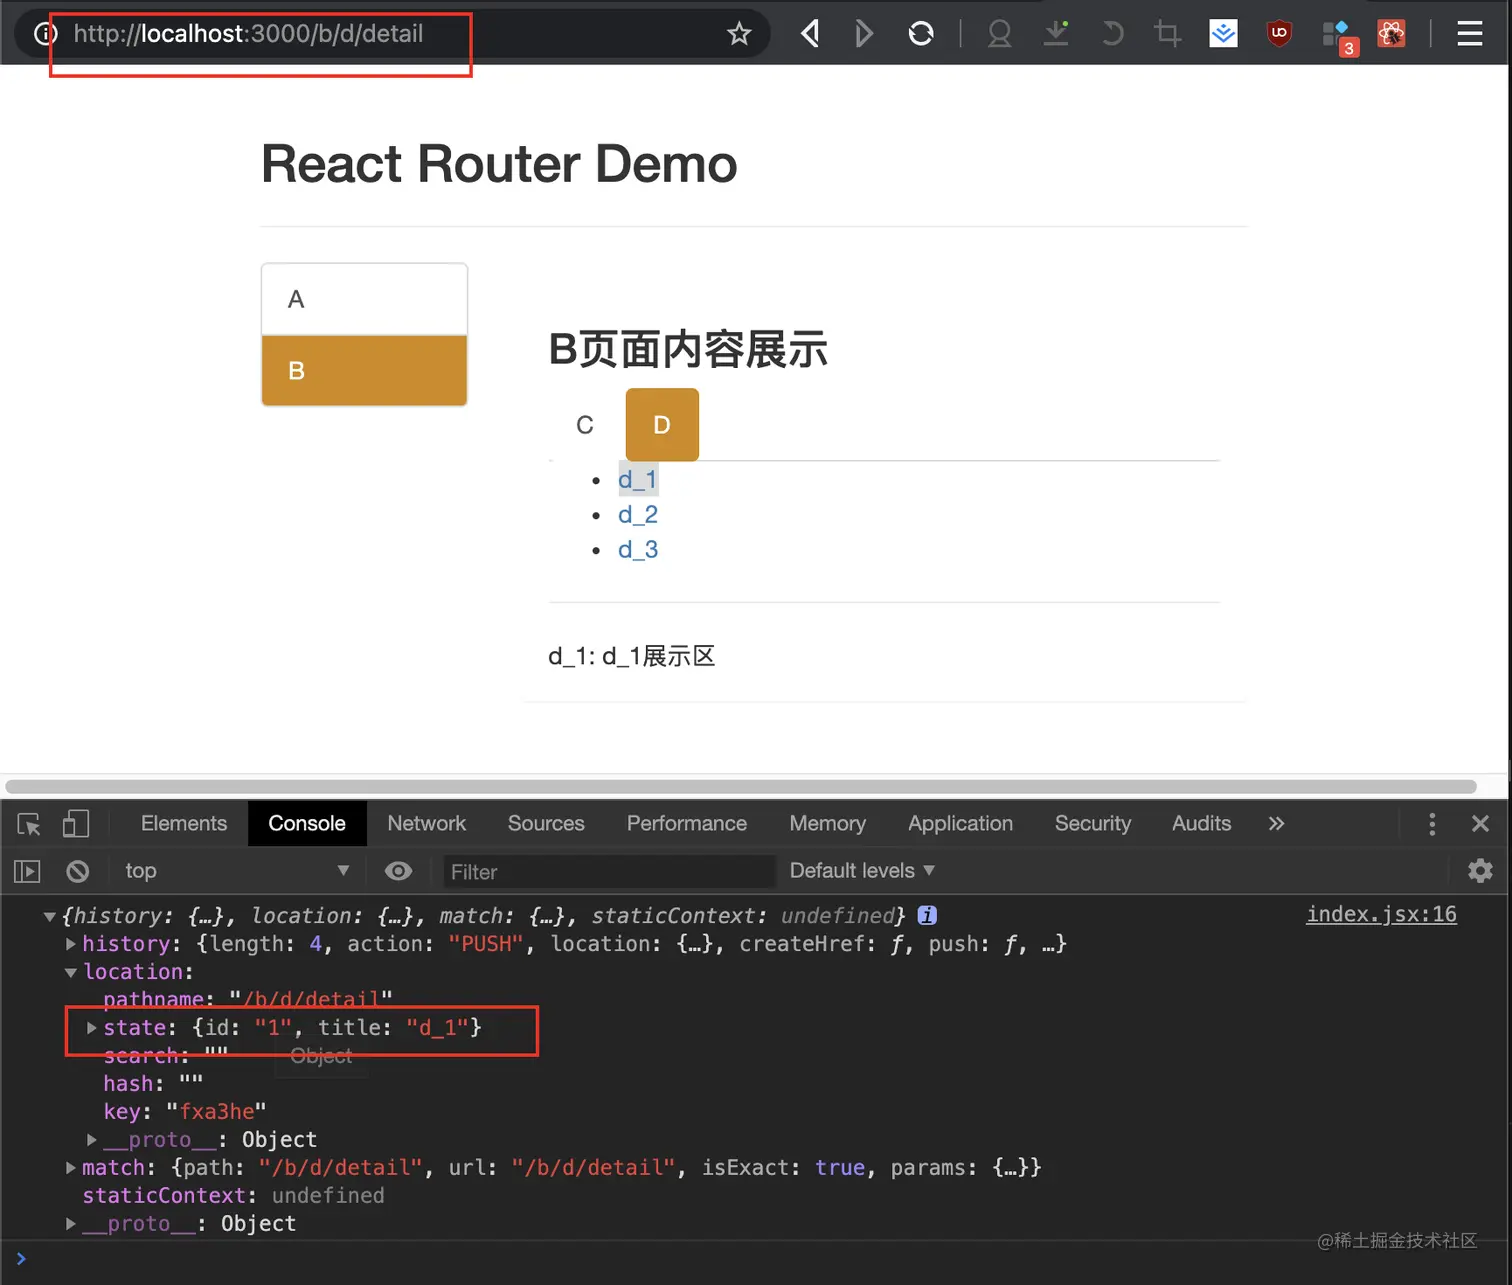Screen dimensions: 1512x1285
Task: Click the hash: "" property row
Action: 153,1084
